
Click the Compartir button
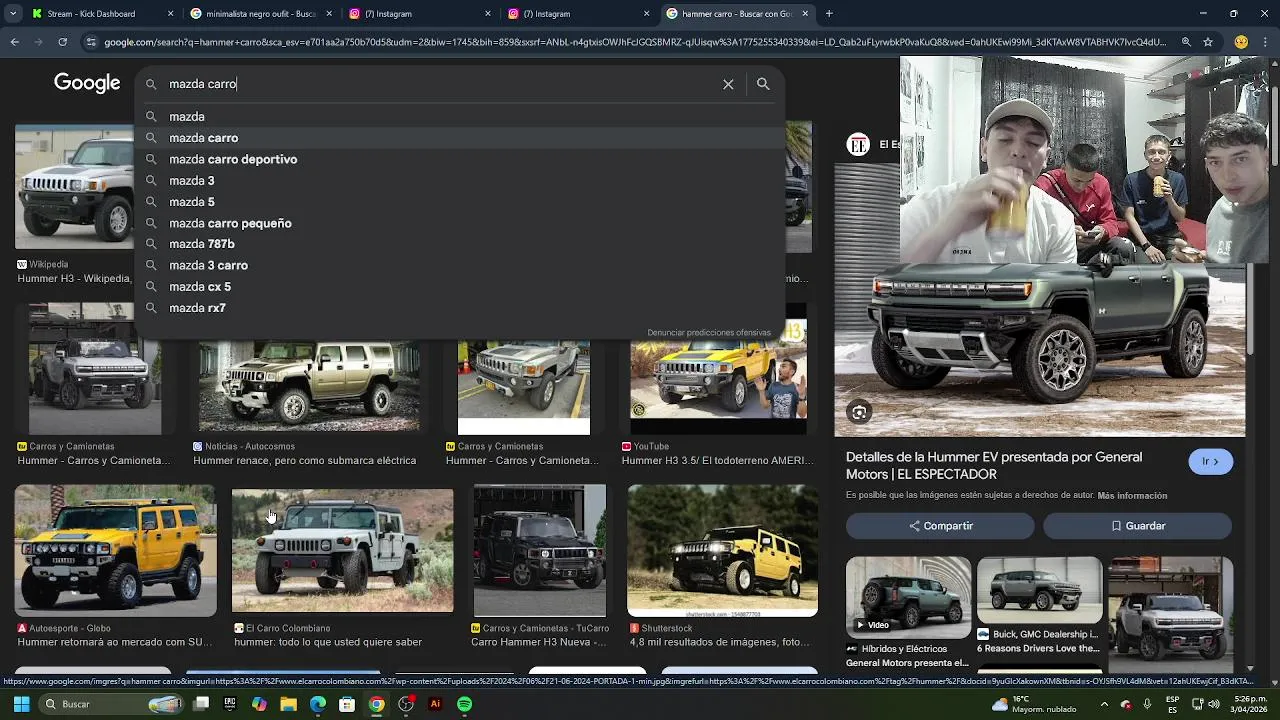[x=940, y=526]
